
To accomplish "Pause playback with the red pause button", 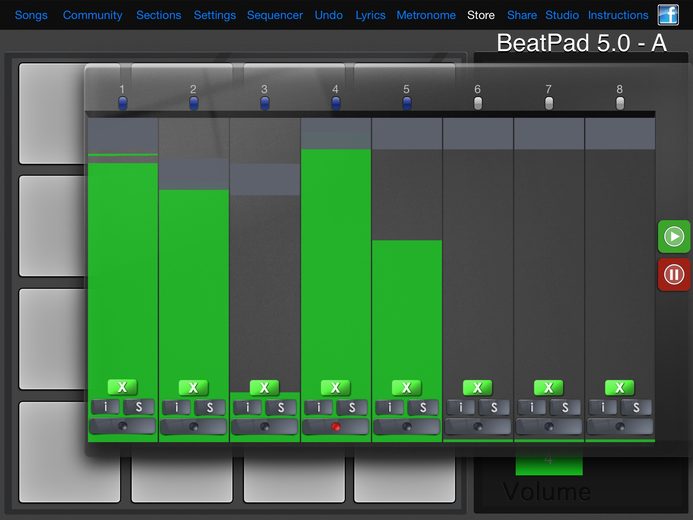I will pos(674,274).
